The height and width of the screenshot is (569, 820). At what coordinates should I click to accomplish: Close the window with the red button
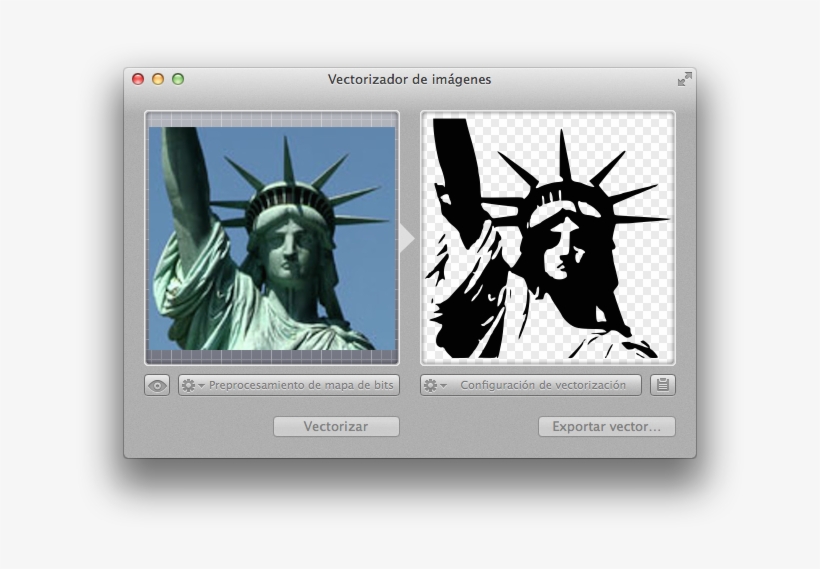138,79
